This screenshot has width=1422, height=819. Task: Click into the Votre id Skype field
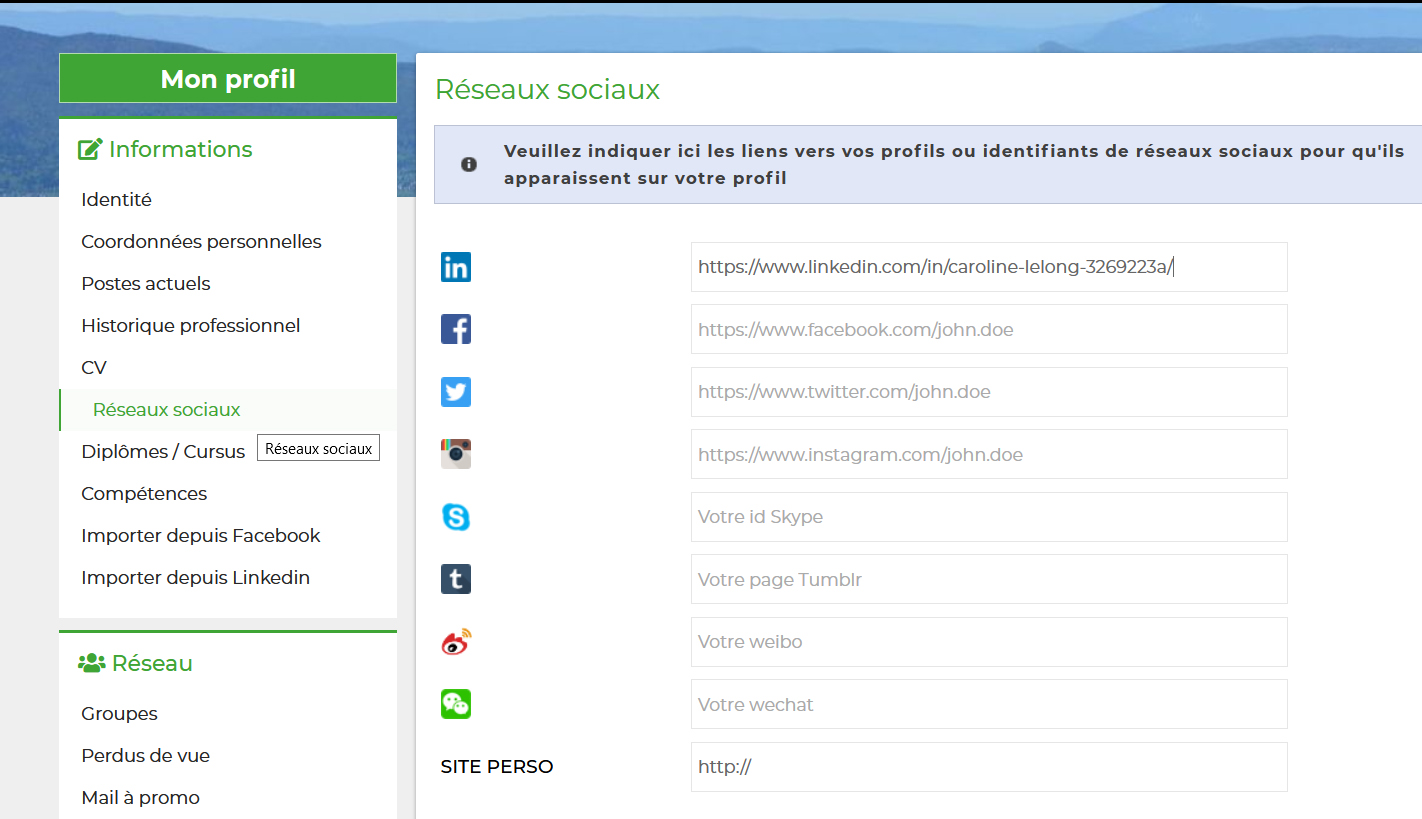click(x=988, y=517)
